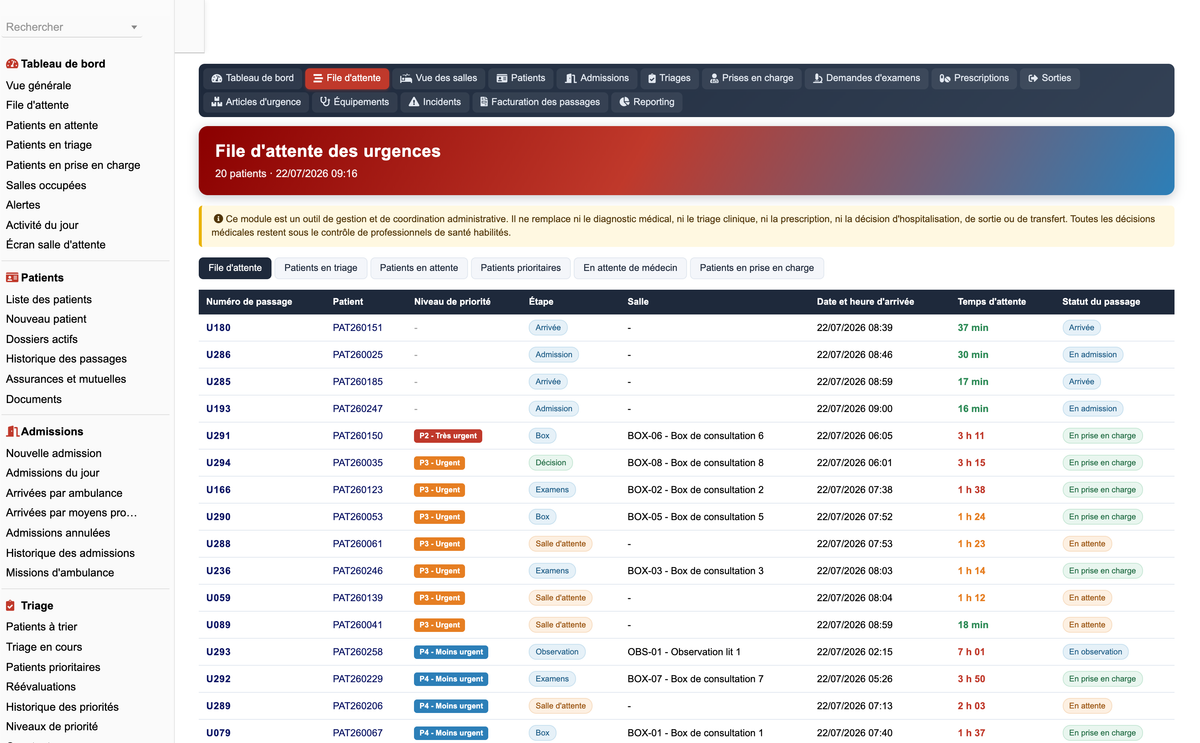Show the En attente de médecin tab
This screenshot has height=743, width=1200.
pyautogui.click(x=630, y=268)
